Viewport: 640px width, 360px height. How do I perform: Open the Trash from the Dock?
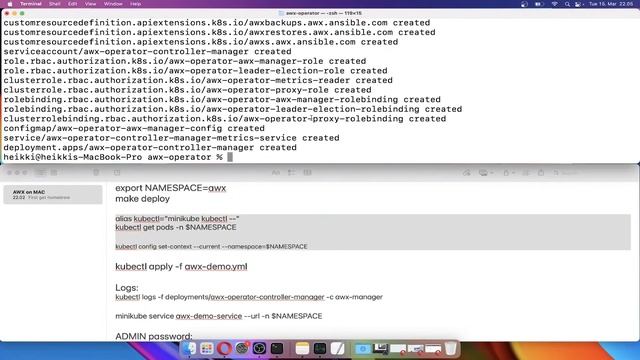point(450,348)
